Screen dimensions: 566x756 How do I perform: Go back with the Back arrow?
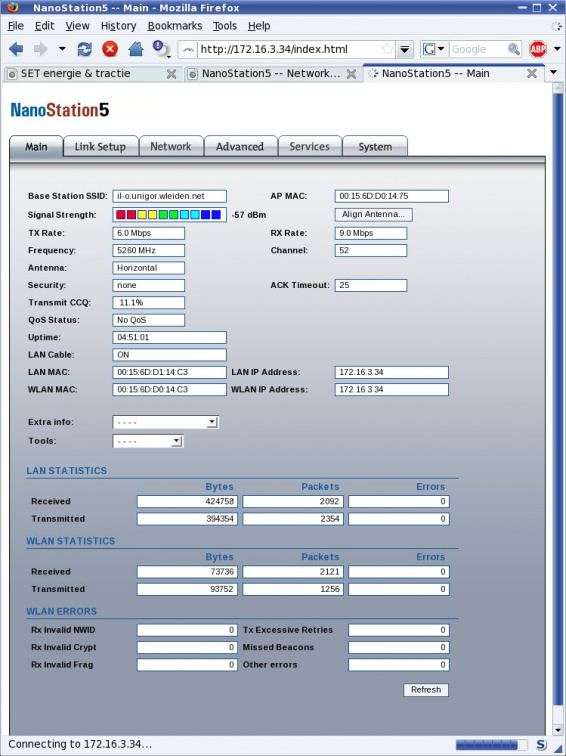(16, 49)
